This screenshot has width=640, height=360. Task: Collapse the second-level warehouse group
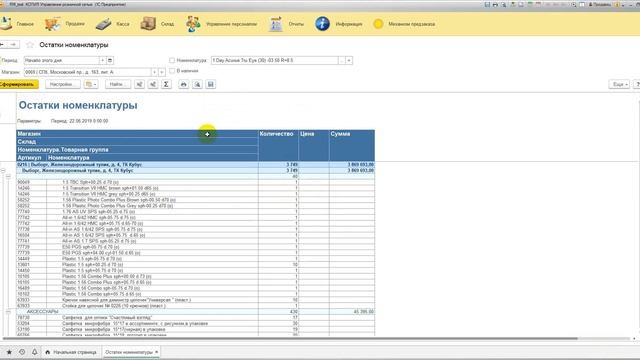[8, 176]
